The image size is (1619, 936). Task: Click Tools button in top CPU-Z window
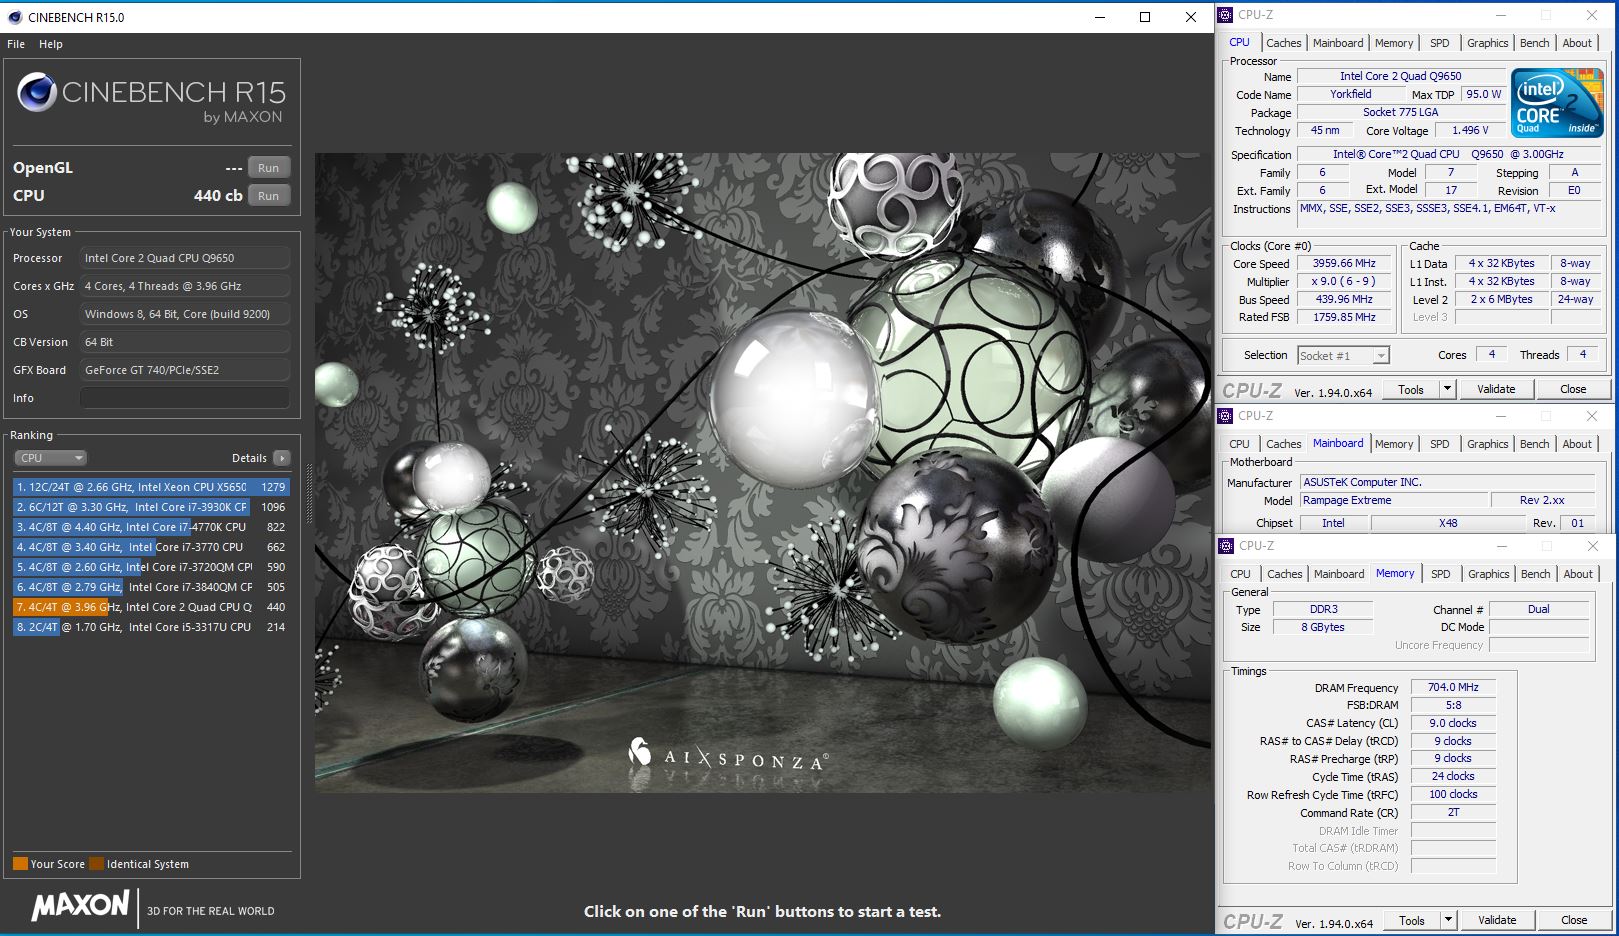[x=1411, y=389]
